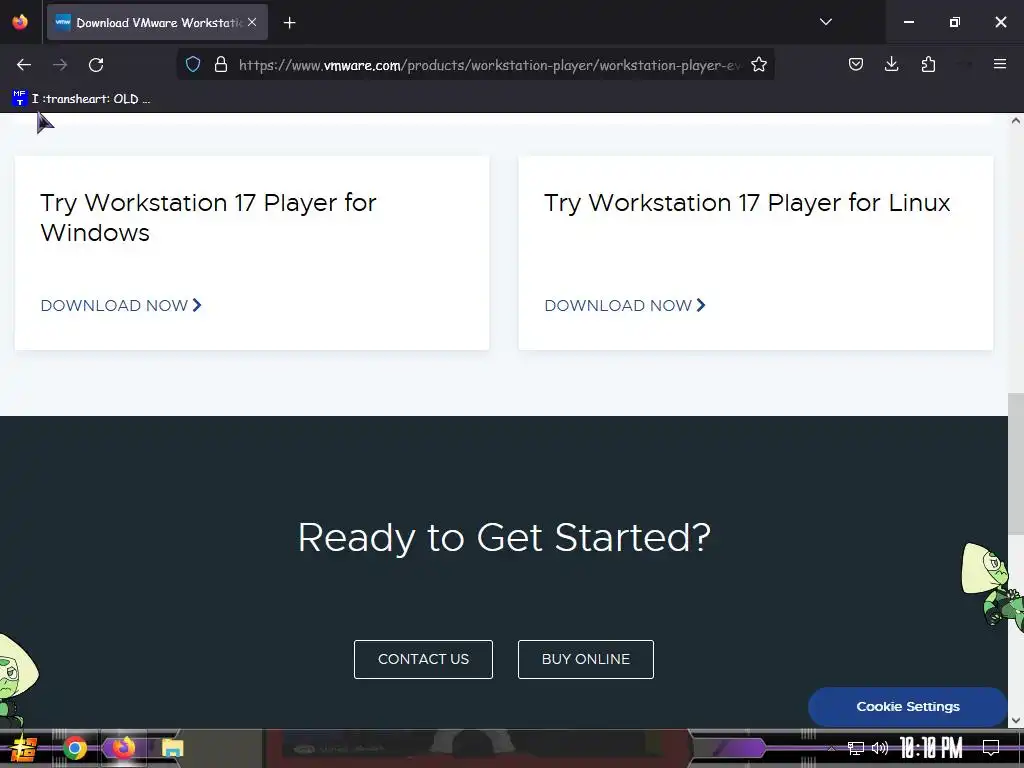This screenshot has height=768, width=1024.
Task: Open the Windows Start button
Action: (24, 748)
